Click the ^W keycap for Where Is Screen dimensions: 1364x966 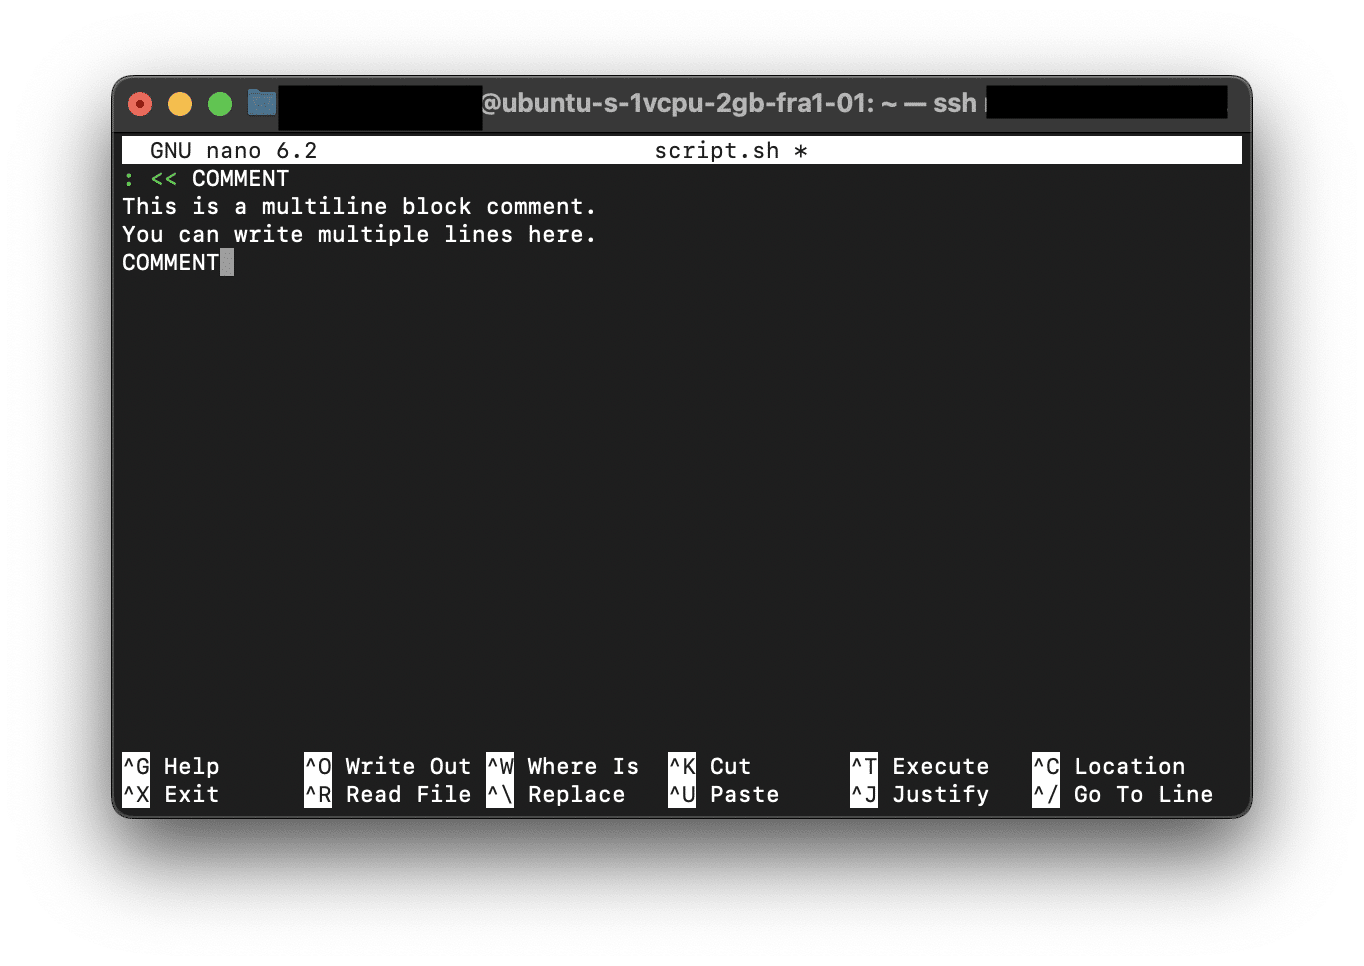(x=499, y=766)
